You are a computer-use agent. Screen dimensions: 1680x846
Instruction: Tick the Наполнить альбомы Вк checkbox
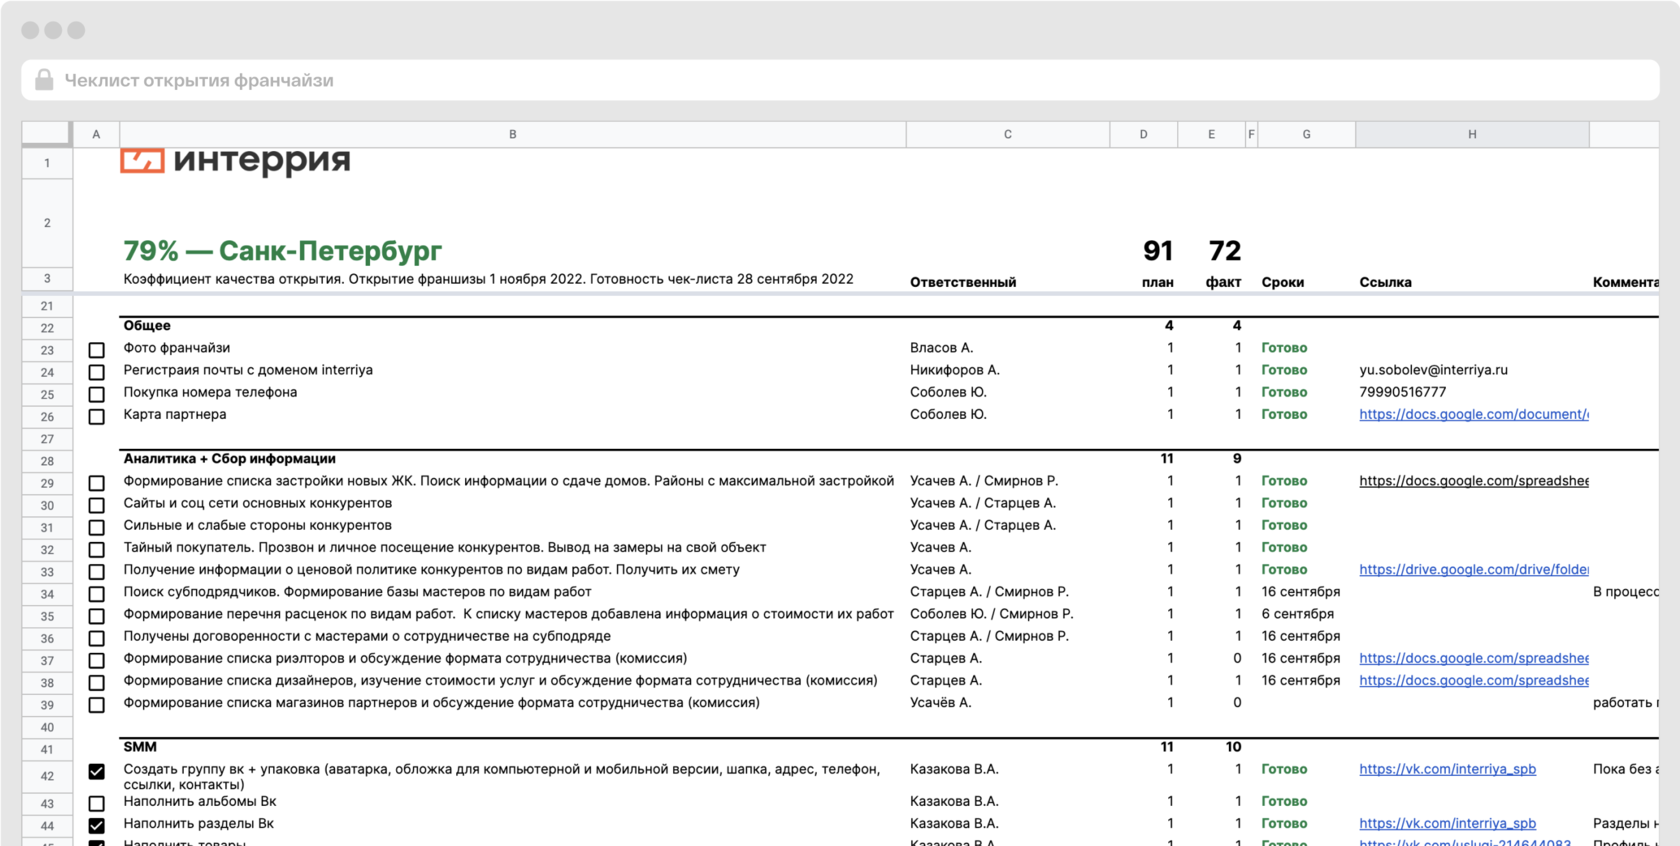pyautogui.click(x=96, y=803)
